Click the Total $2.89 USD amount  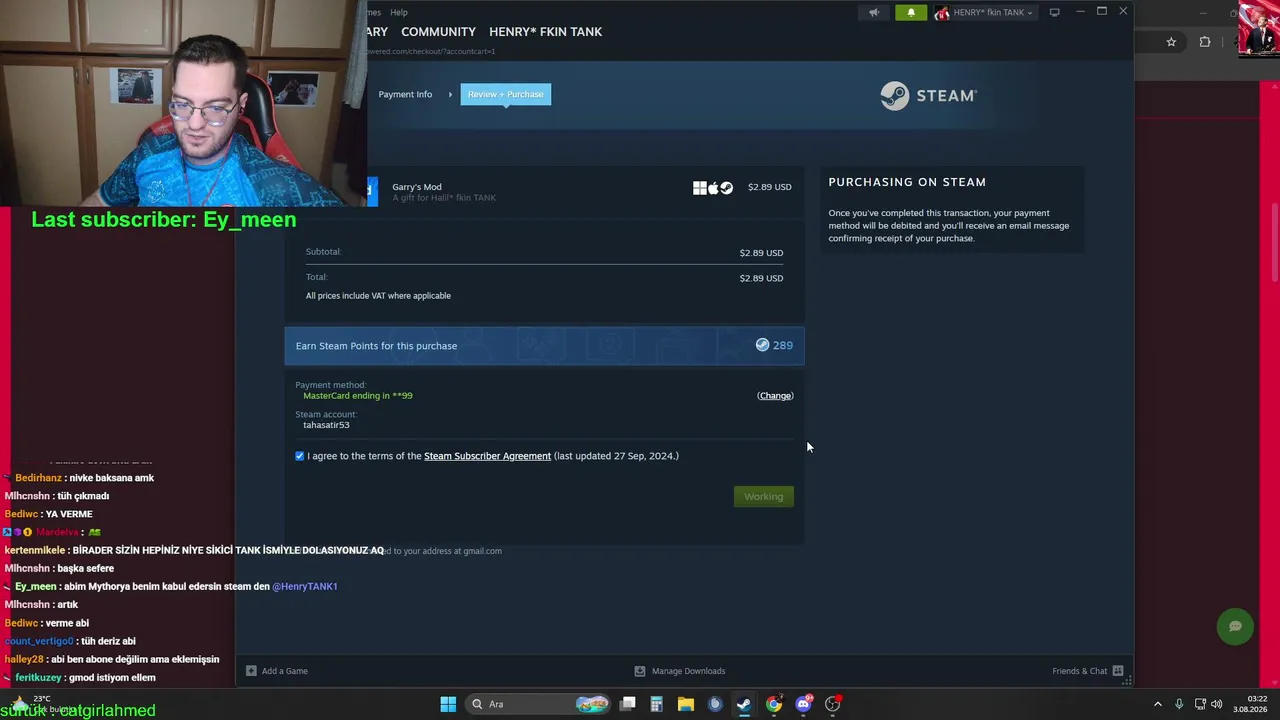(x=761, y=278)
